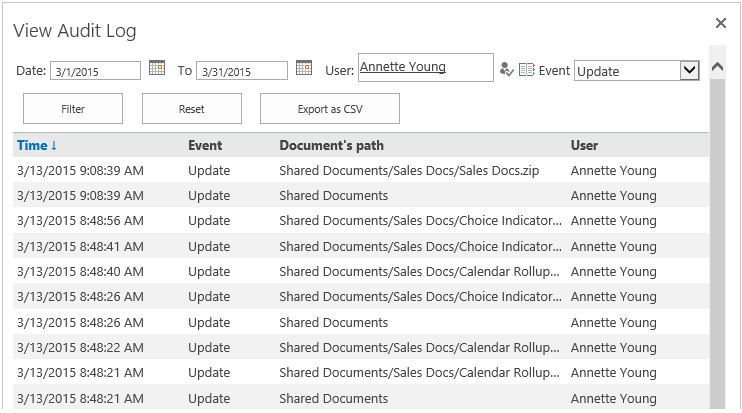Click the Document's path column header
This screenshot has height=413, width=742.
[331, 145]
